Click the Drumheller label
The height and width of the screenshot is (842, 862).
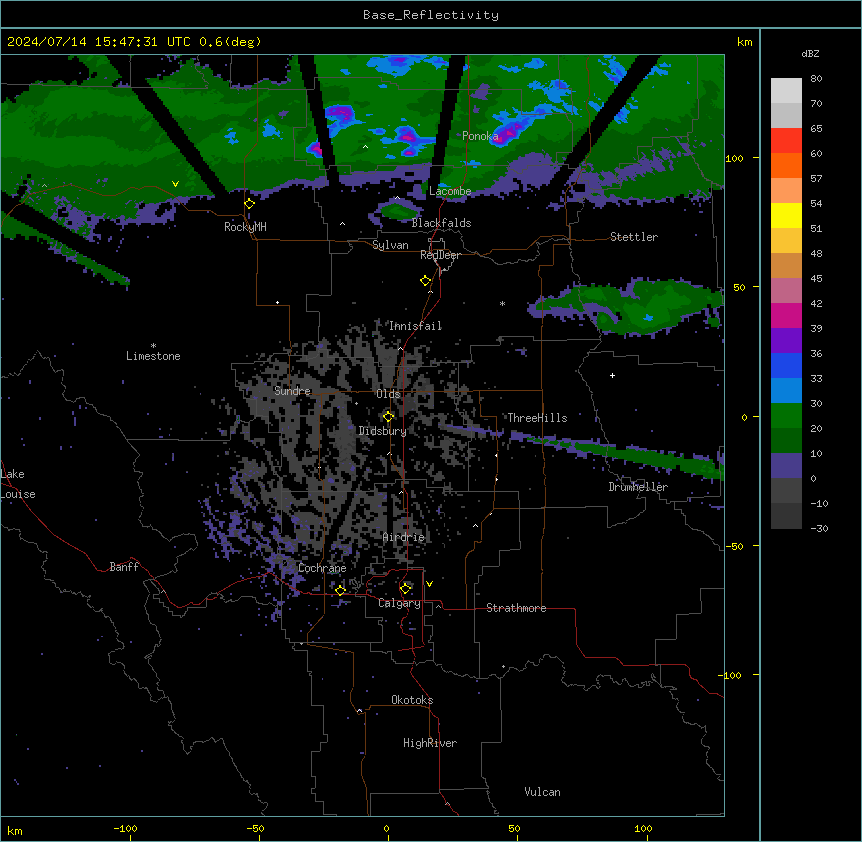tap(638, 487)
